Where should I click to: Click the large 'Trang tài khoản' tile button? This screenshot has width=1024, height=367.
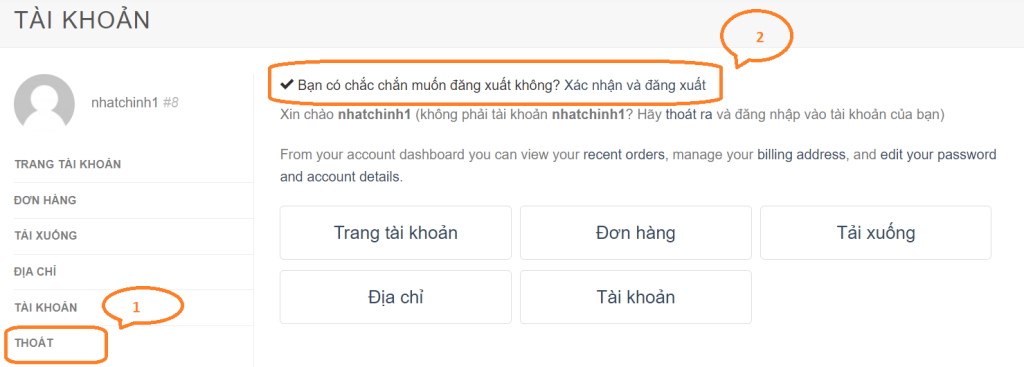396,232
